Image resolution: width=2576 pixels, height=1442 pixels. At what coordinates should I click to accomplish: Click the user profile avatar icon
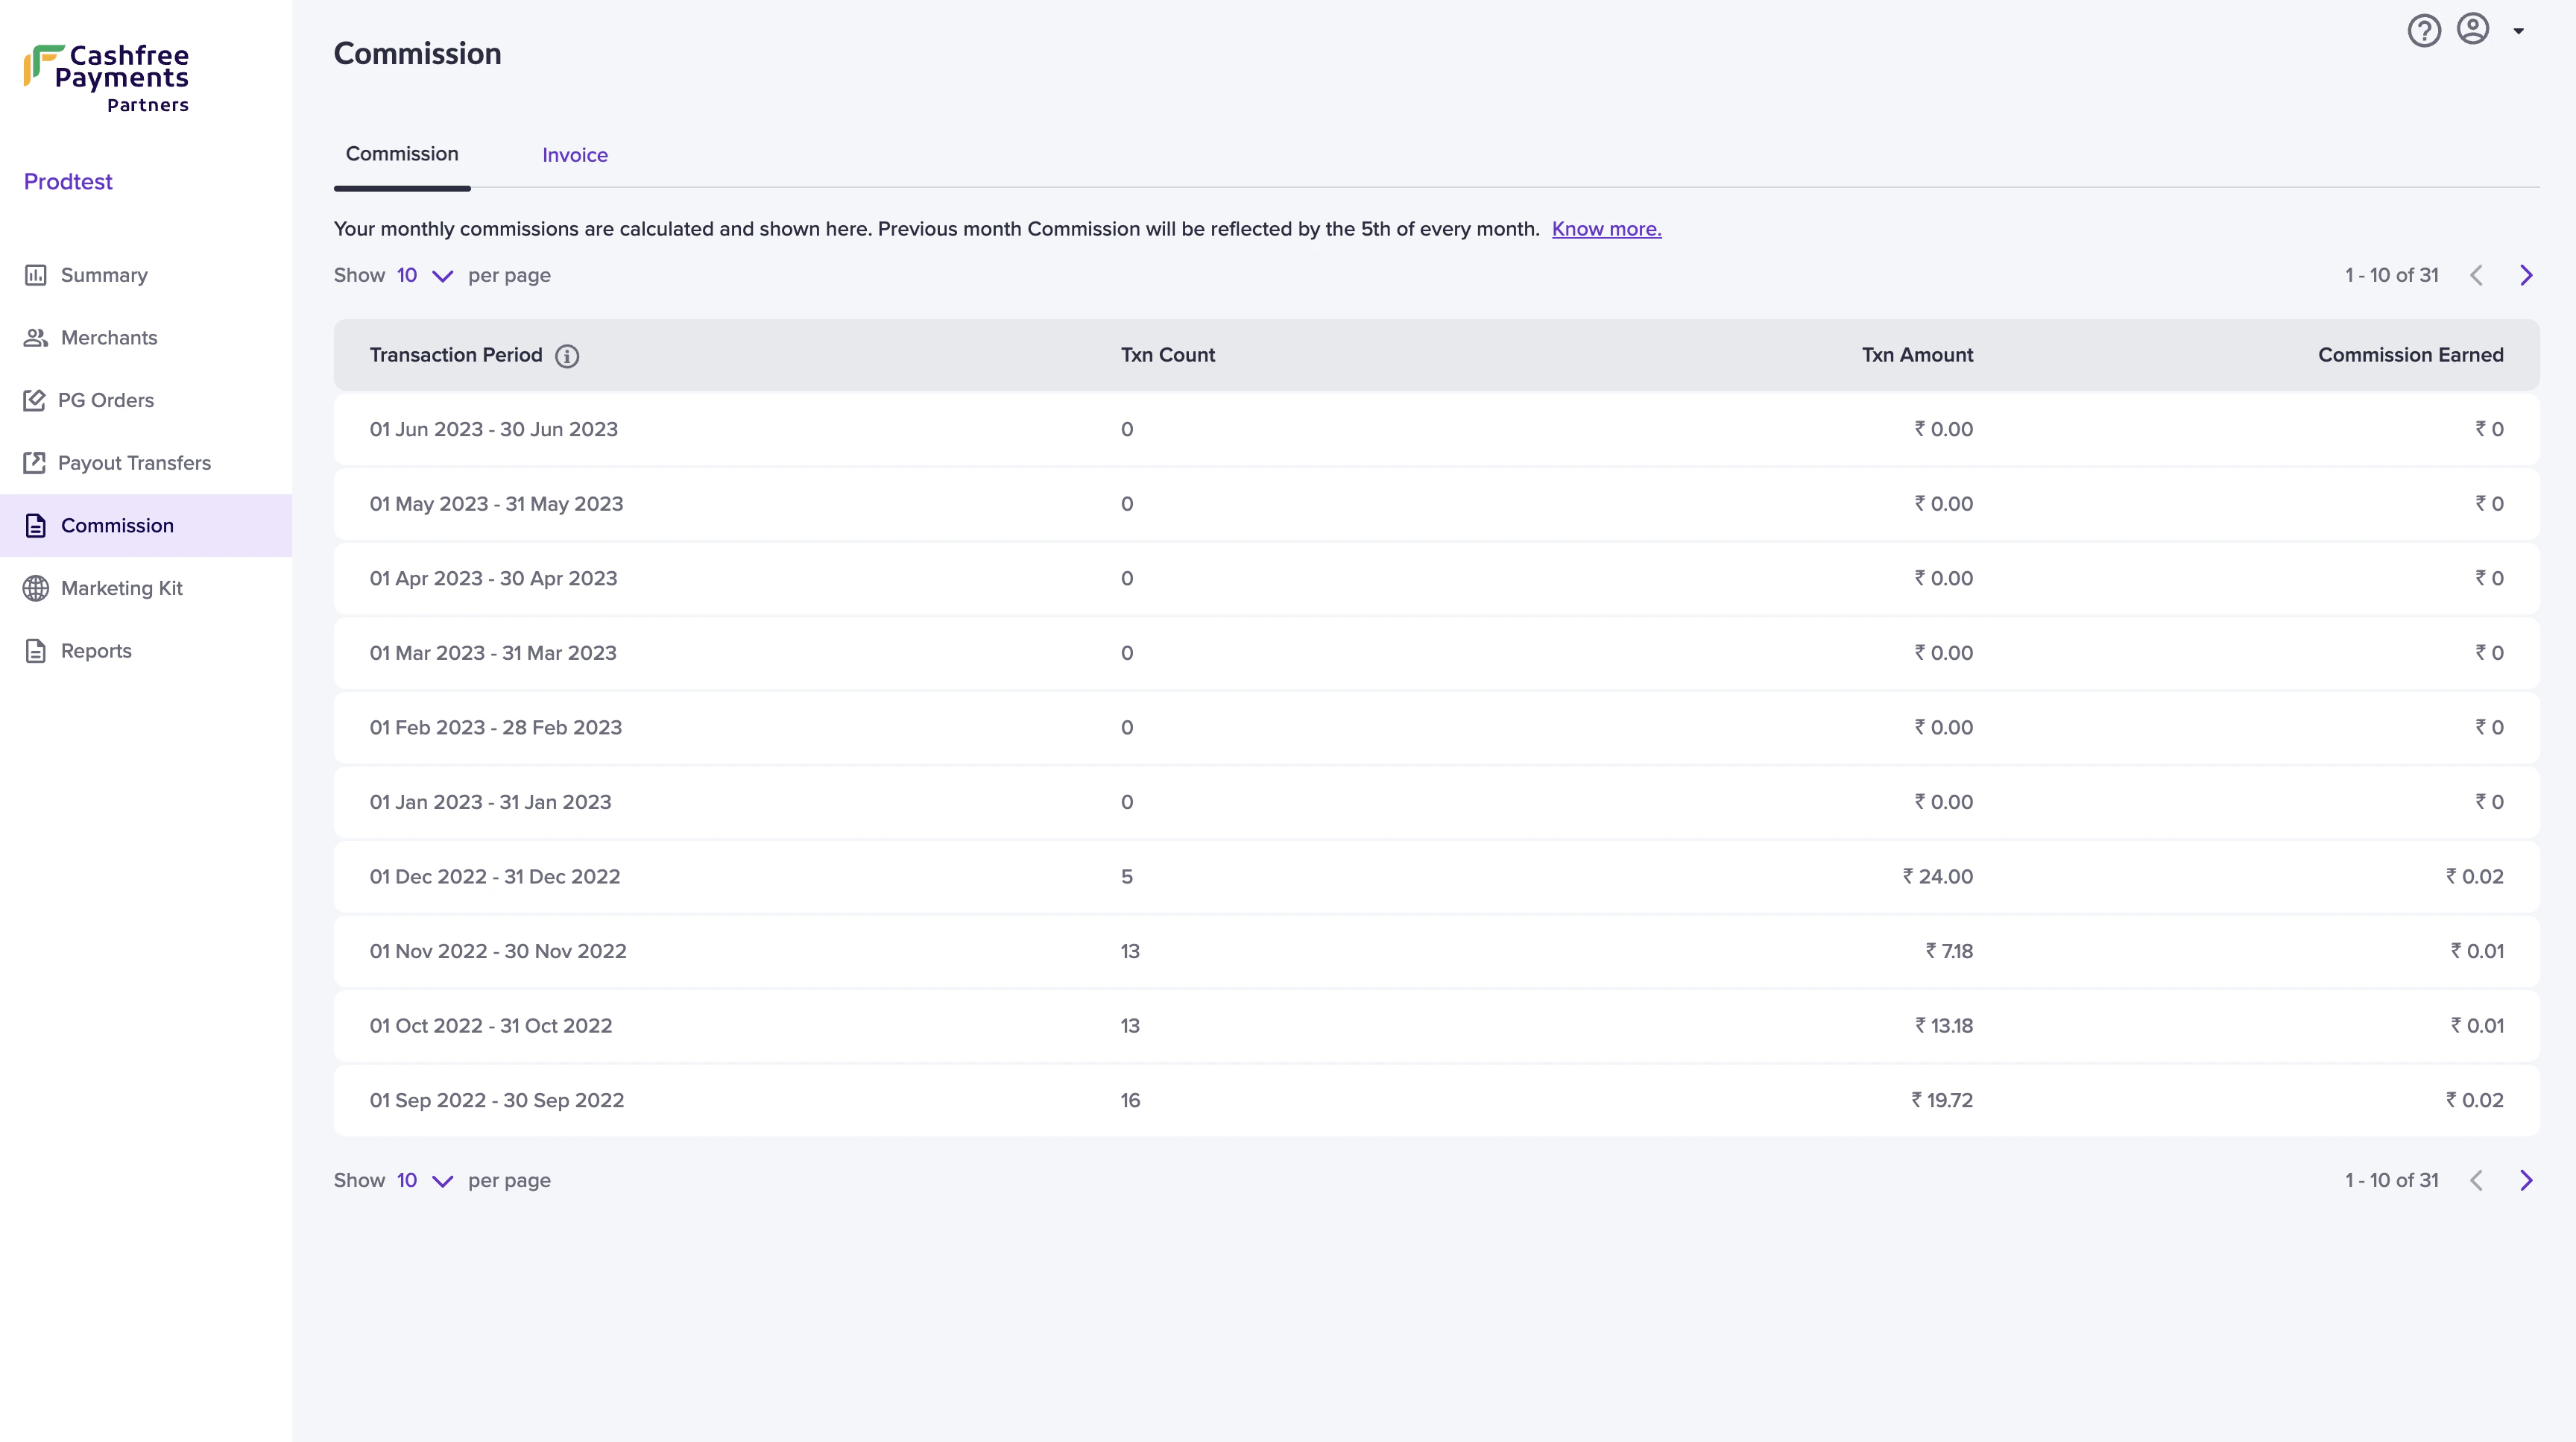(2473, 29)
